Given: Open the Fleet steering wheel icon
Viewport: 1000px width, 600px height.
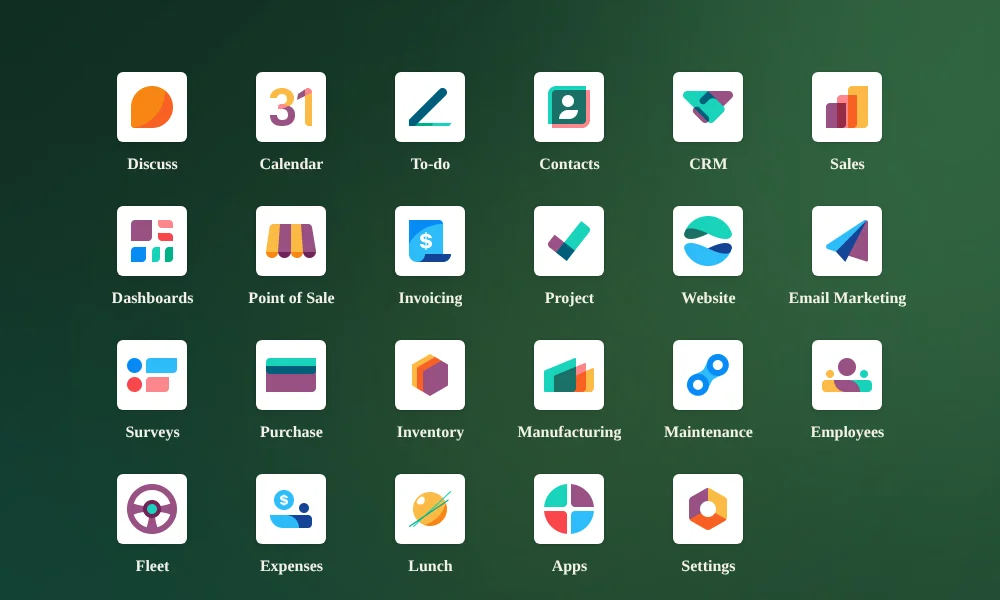Looking at the screenshot, I should pyautogui.click(x=152, y=509).
